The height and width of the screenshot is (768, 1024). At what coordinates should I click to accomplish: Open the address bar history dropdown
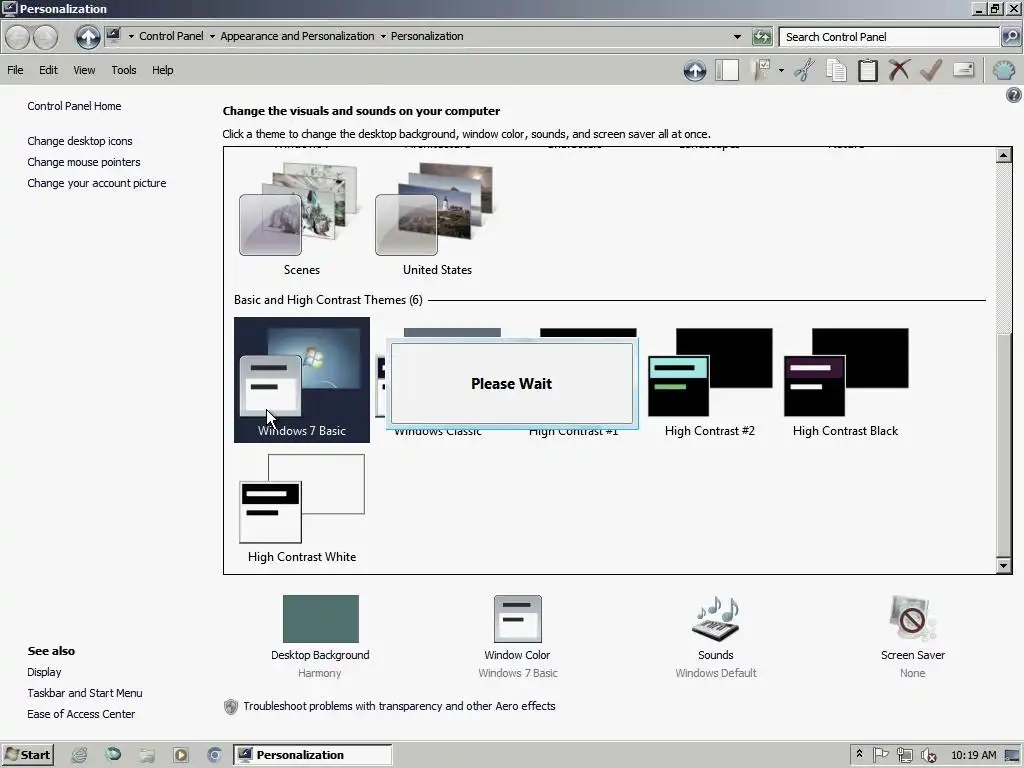pyautogui.click(x=737, y=37)
